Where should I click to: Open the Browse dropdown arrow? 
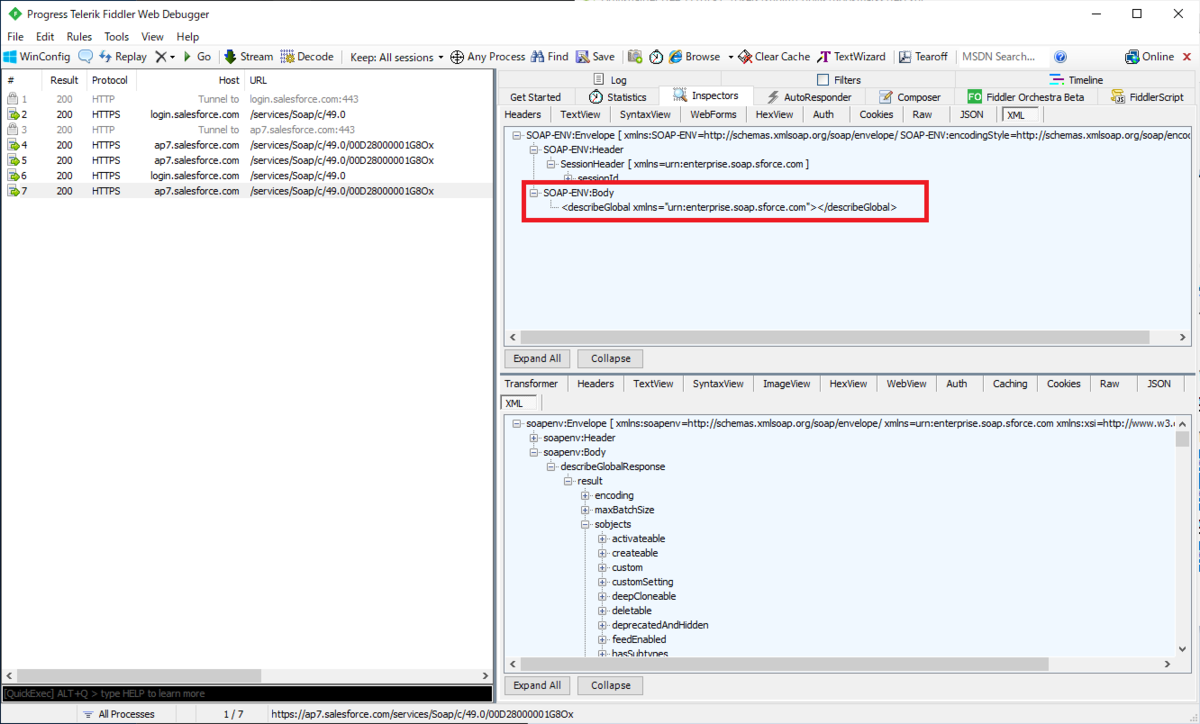coord(730,57)
